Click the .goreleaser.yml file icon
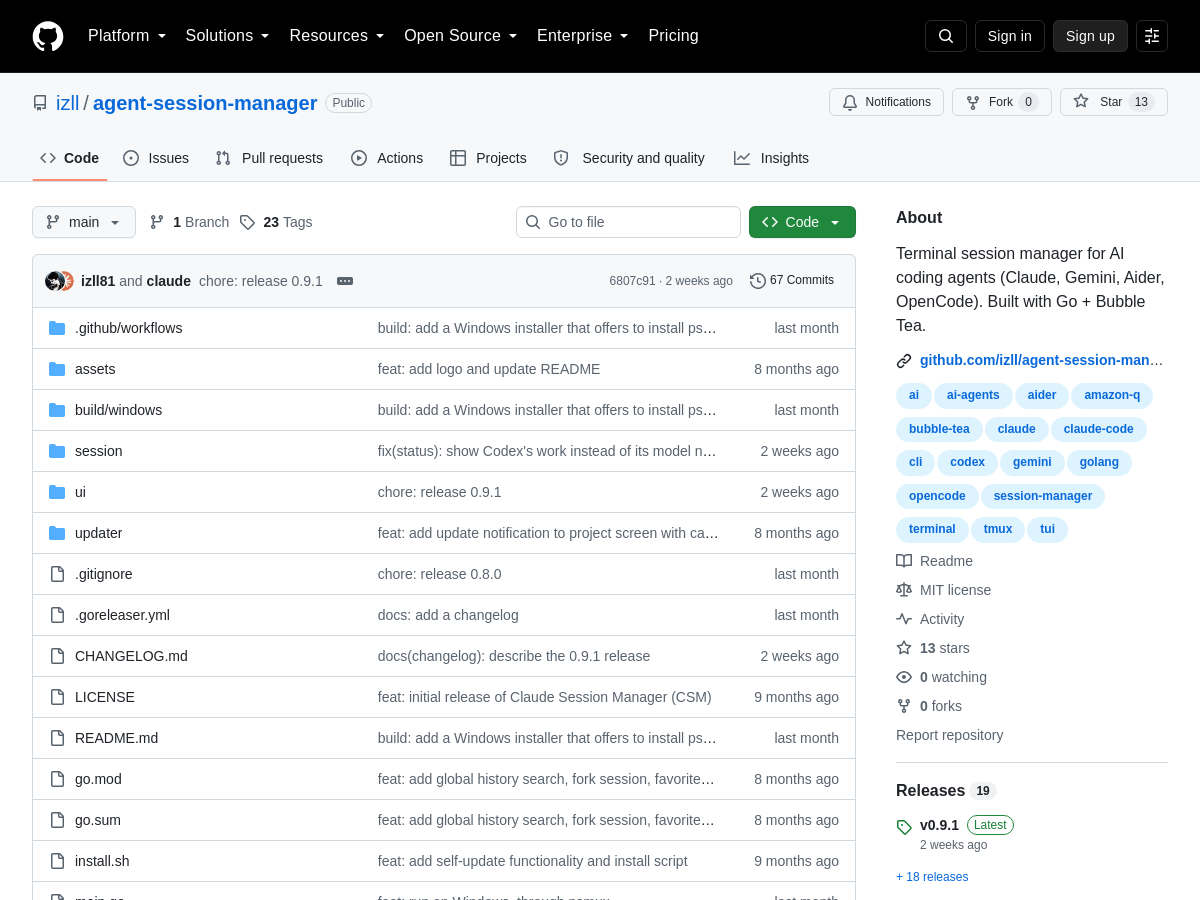Viewport: 1200px width, 900px height. (57, 615)
